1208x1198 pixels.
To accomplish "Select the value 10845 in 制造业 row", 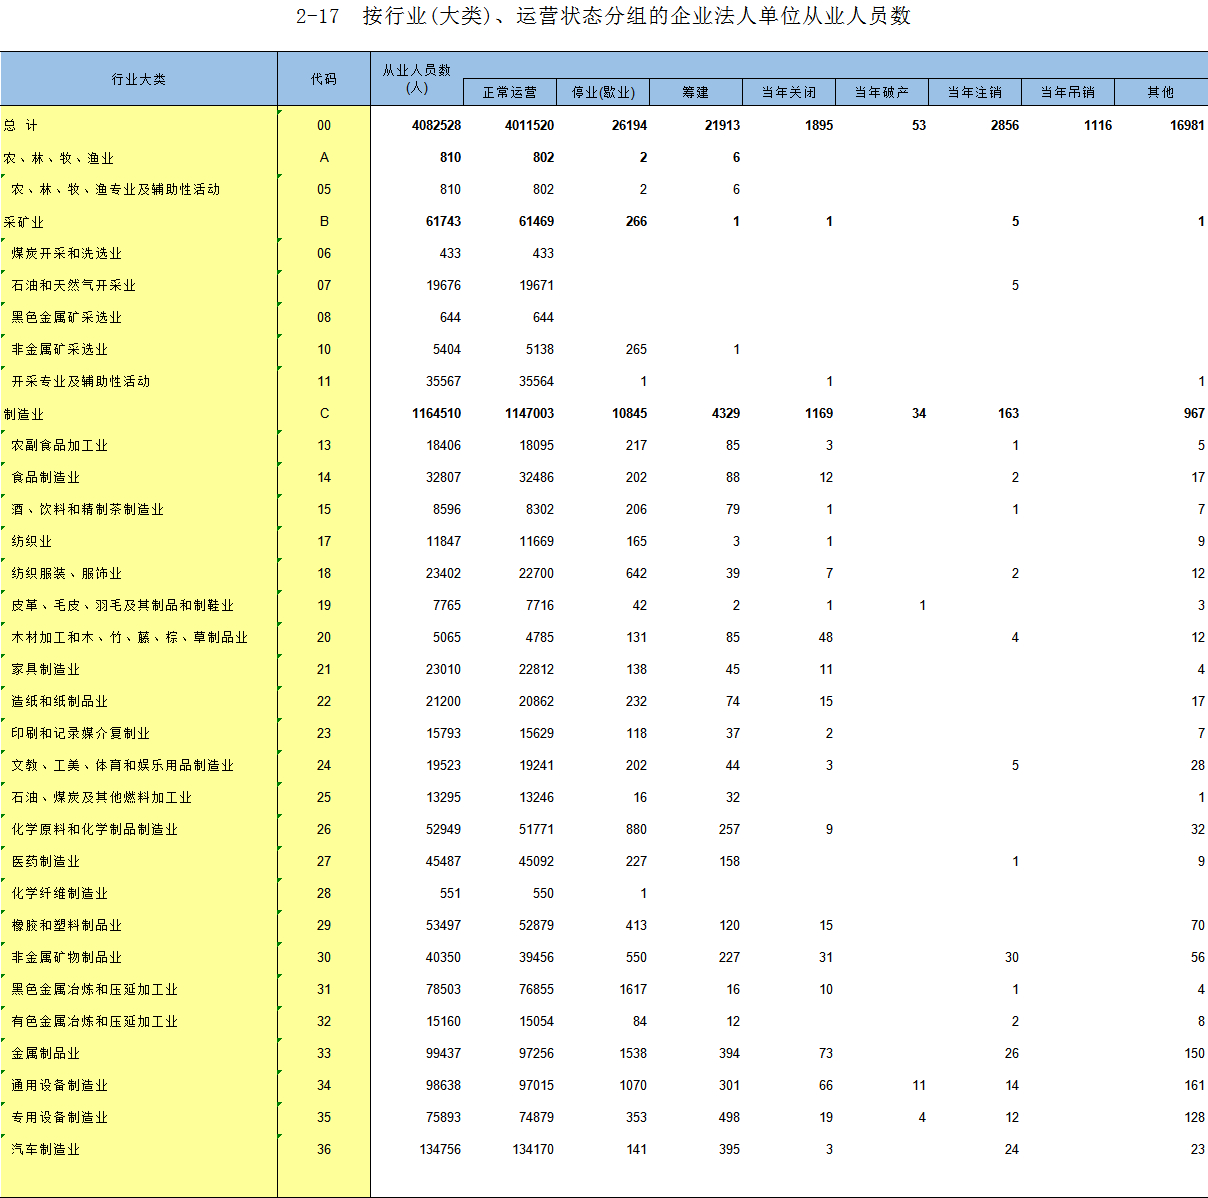I will 629,413.
